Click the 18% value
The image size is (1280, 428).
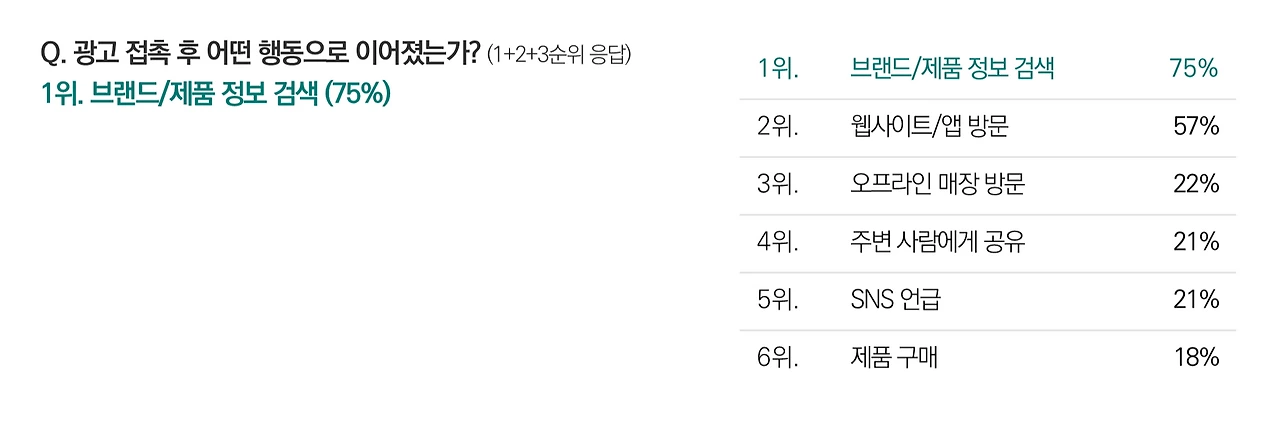pos(1196,358)
